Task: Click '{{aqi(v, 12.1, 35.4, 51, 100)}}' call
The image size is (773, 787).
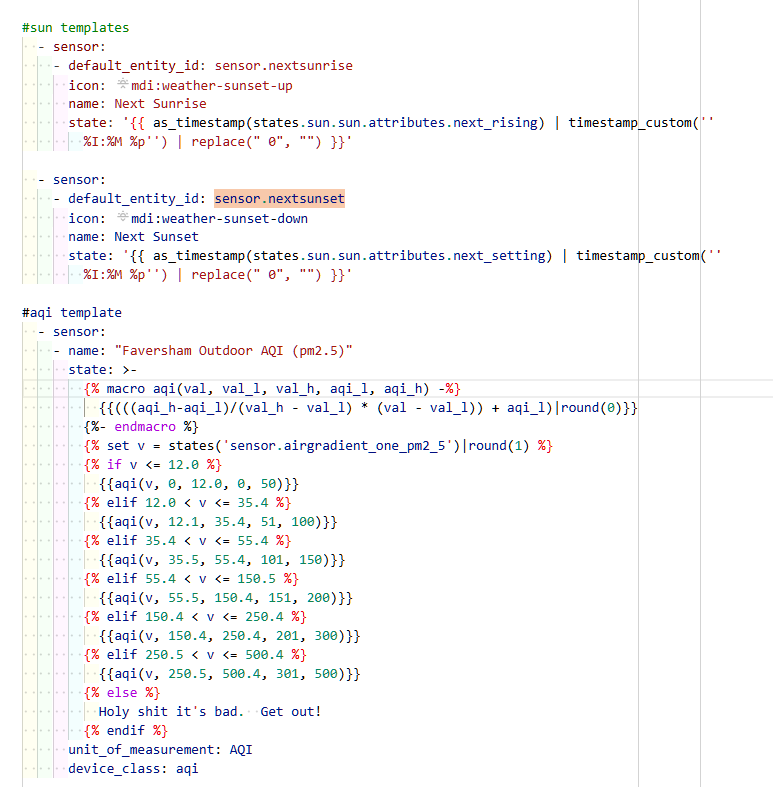Action: coord(218,522)
